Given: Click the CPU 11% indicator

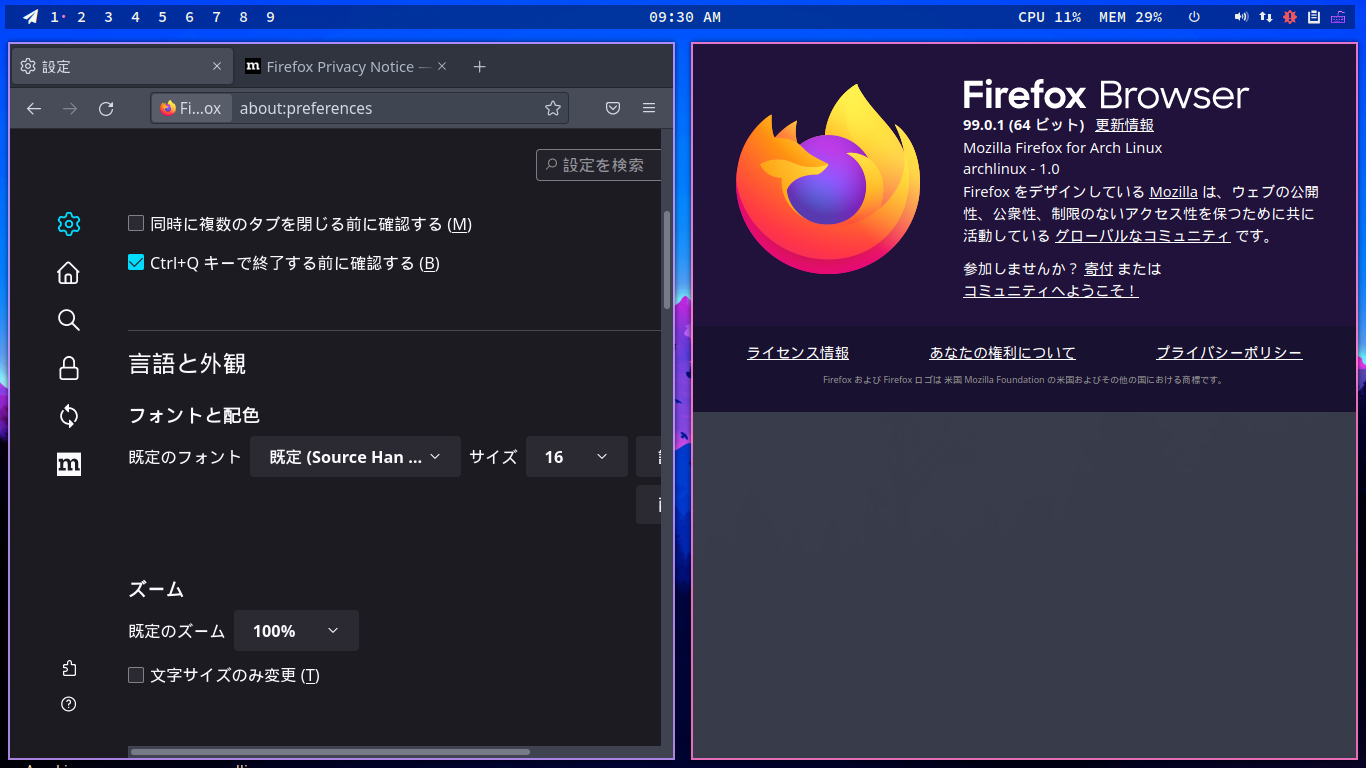Looking at the screenshot, I should click(x=1049, y=17).
